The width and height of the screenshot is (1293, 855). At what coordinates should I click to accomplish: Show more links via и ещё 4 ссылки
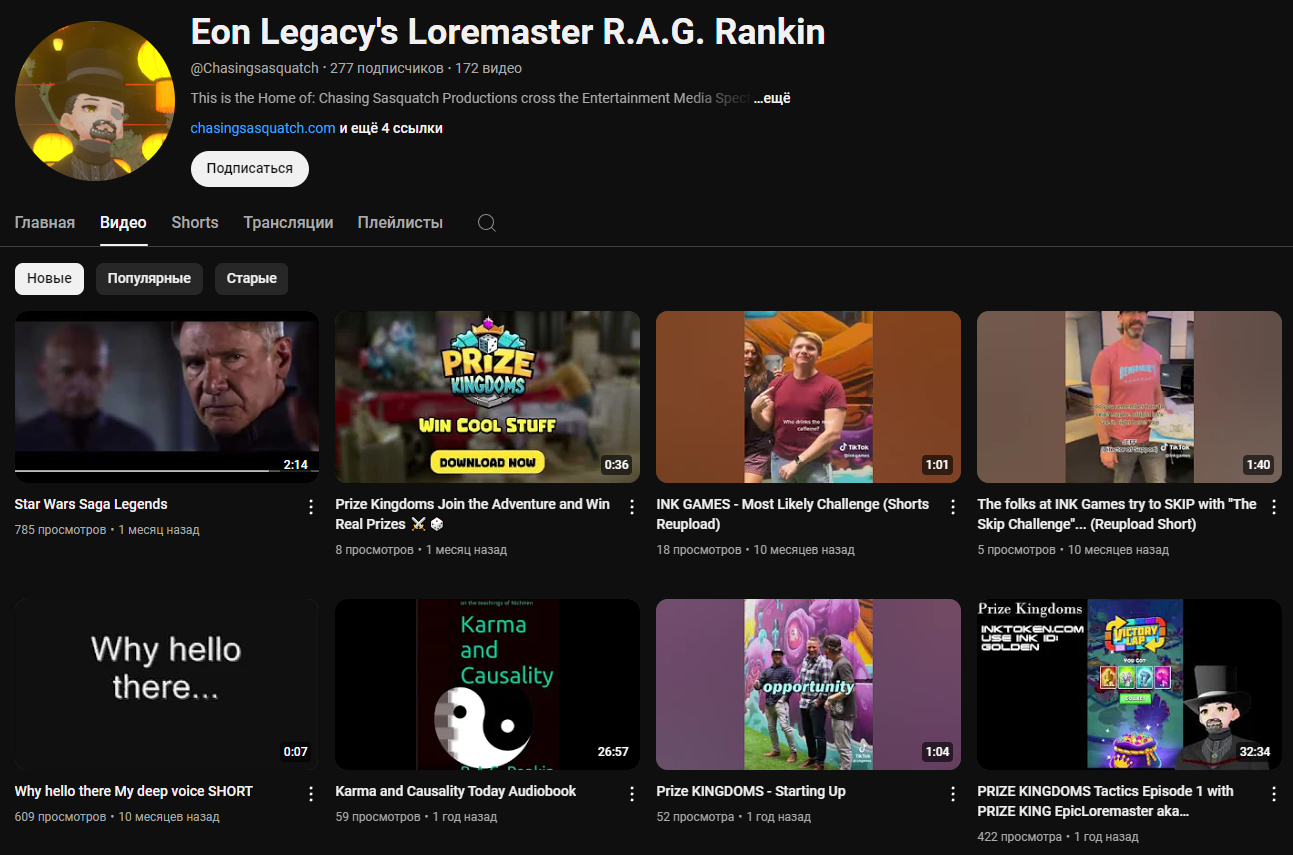pos(391,128)
